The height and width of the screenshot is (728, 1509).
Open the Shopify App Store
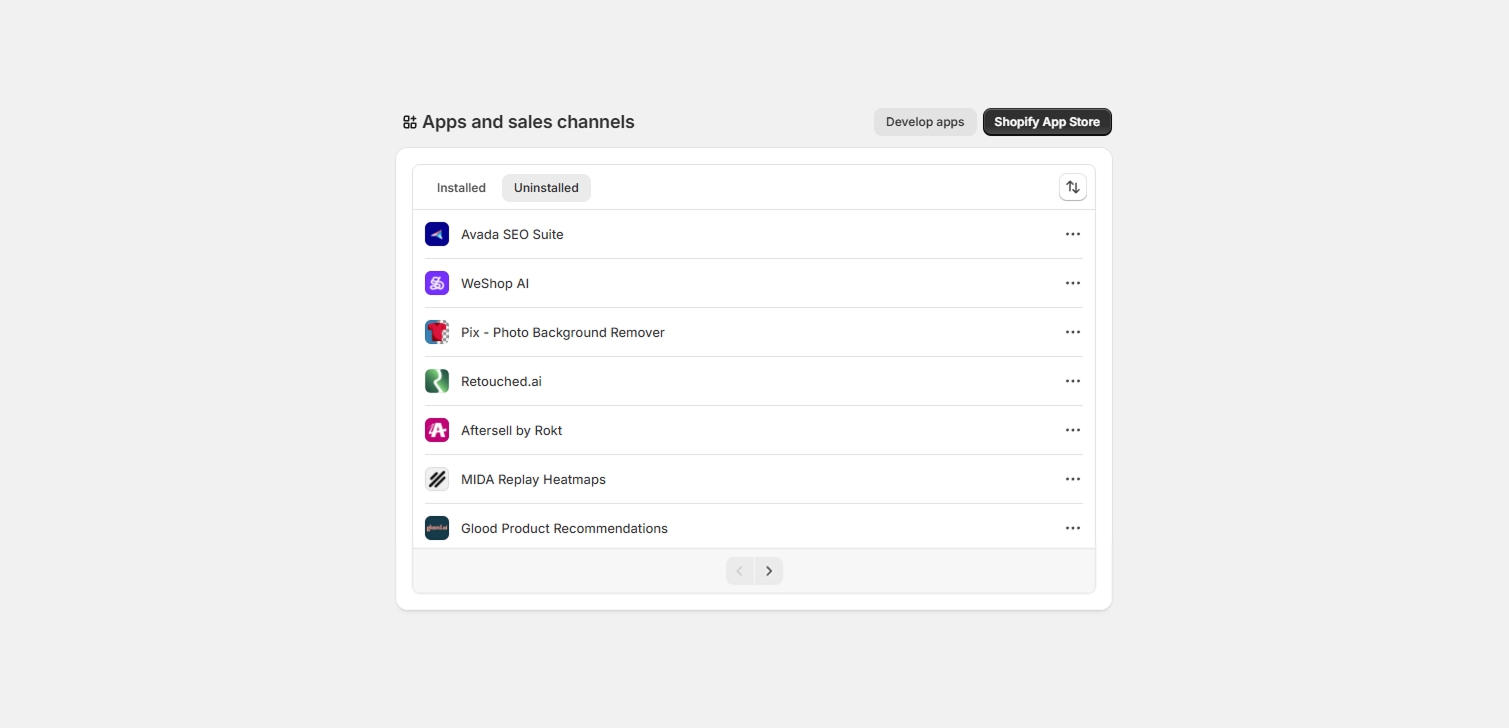(x=1046, y=121)
